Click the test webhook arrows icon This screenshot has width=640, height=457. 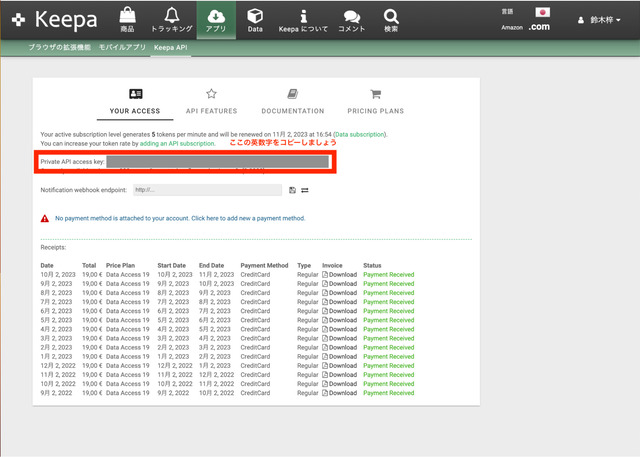pos(304,190)
